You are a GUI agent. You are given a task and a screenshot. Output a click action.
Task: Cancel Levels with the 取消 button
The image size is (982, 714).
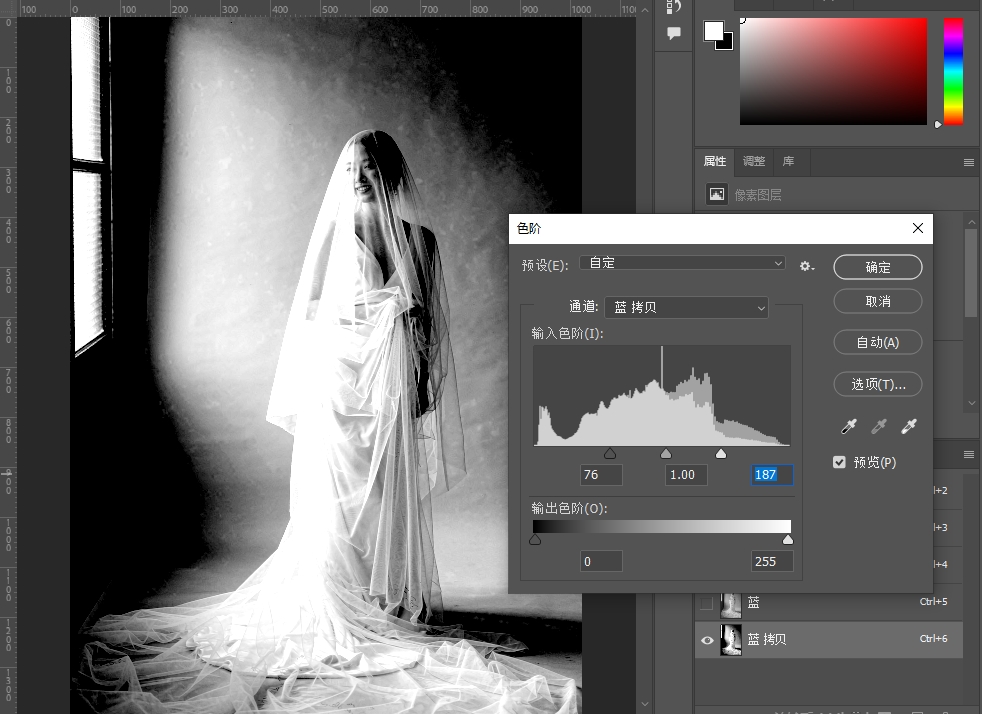877,301
